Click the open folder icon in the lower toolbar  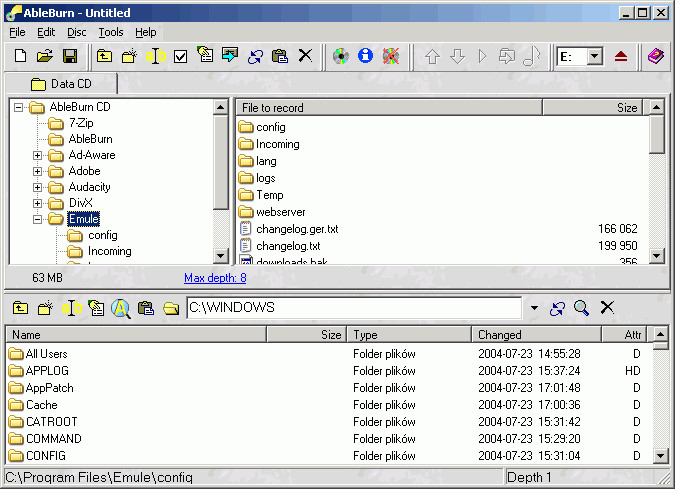click(x=171, y=308)
